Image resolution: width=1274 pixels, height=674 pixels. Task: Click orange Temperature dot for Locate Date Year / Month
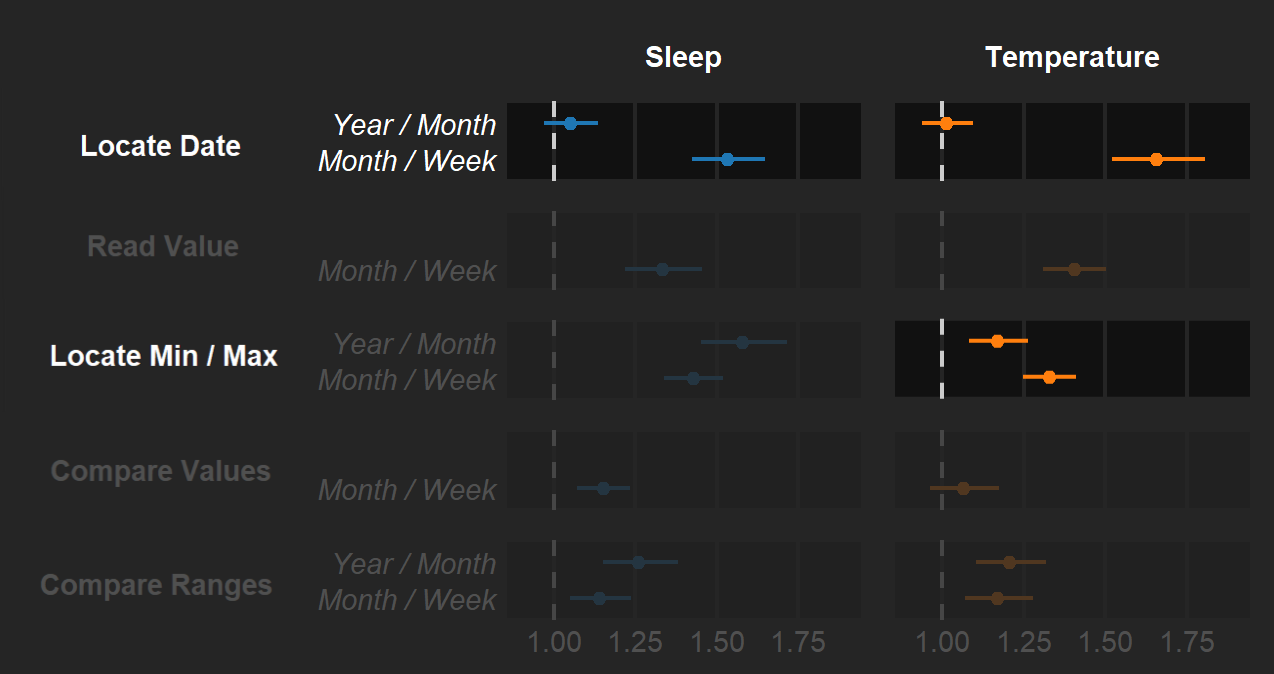pyautogui.click(x=946, y=123)
